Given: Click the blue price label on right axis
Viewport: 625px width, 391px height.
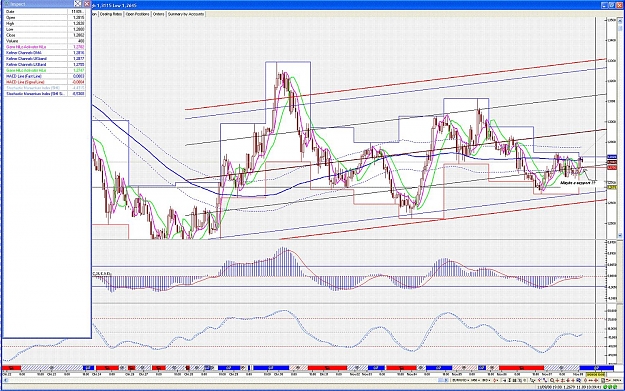Looking at the screenshot, I should pyautogui.click(x=611, y=157).
